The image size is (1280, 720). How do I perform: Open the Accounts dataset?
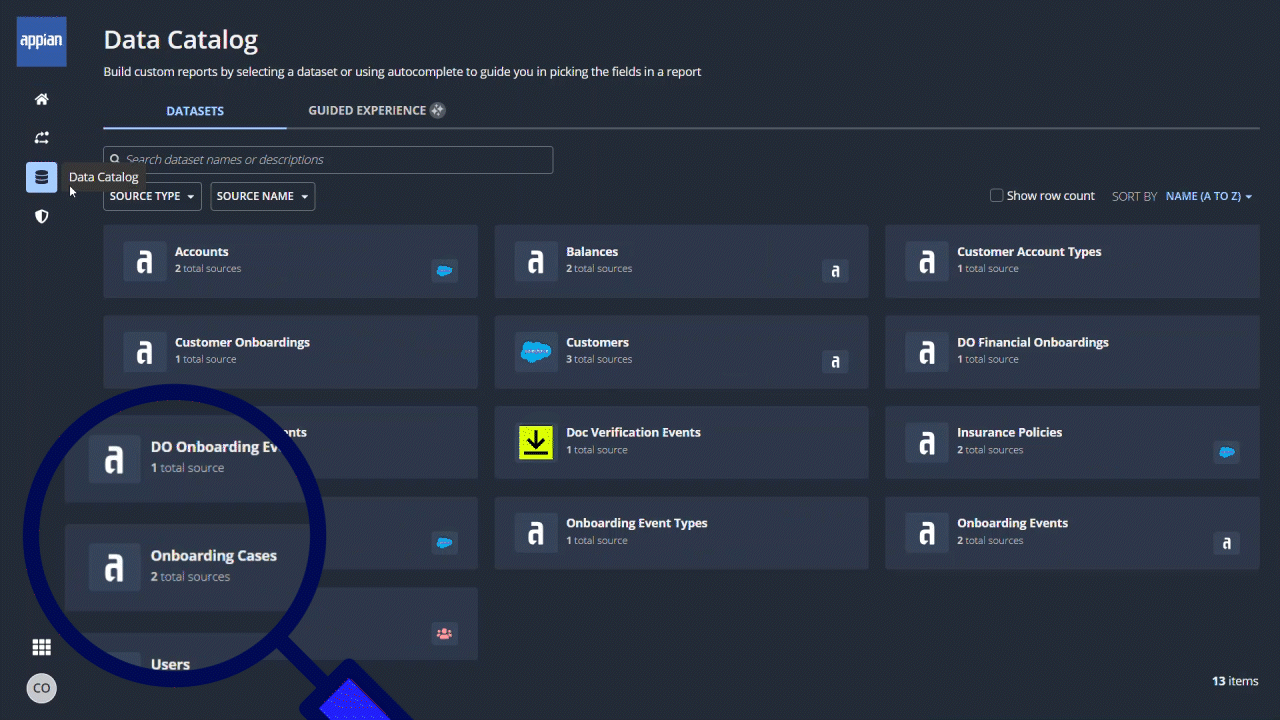tap(290, 261)
